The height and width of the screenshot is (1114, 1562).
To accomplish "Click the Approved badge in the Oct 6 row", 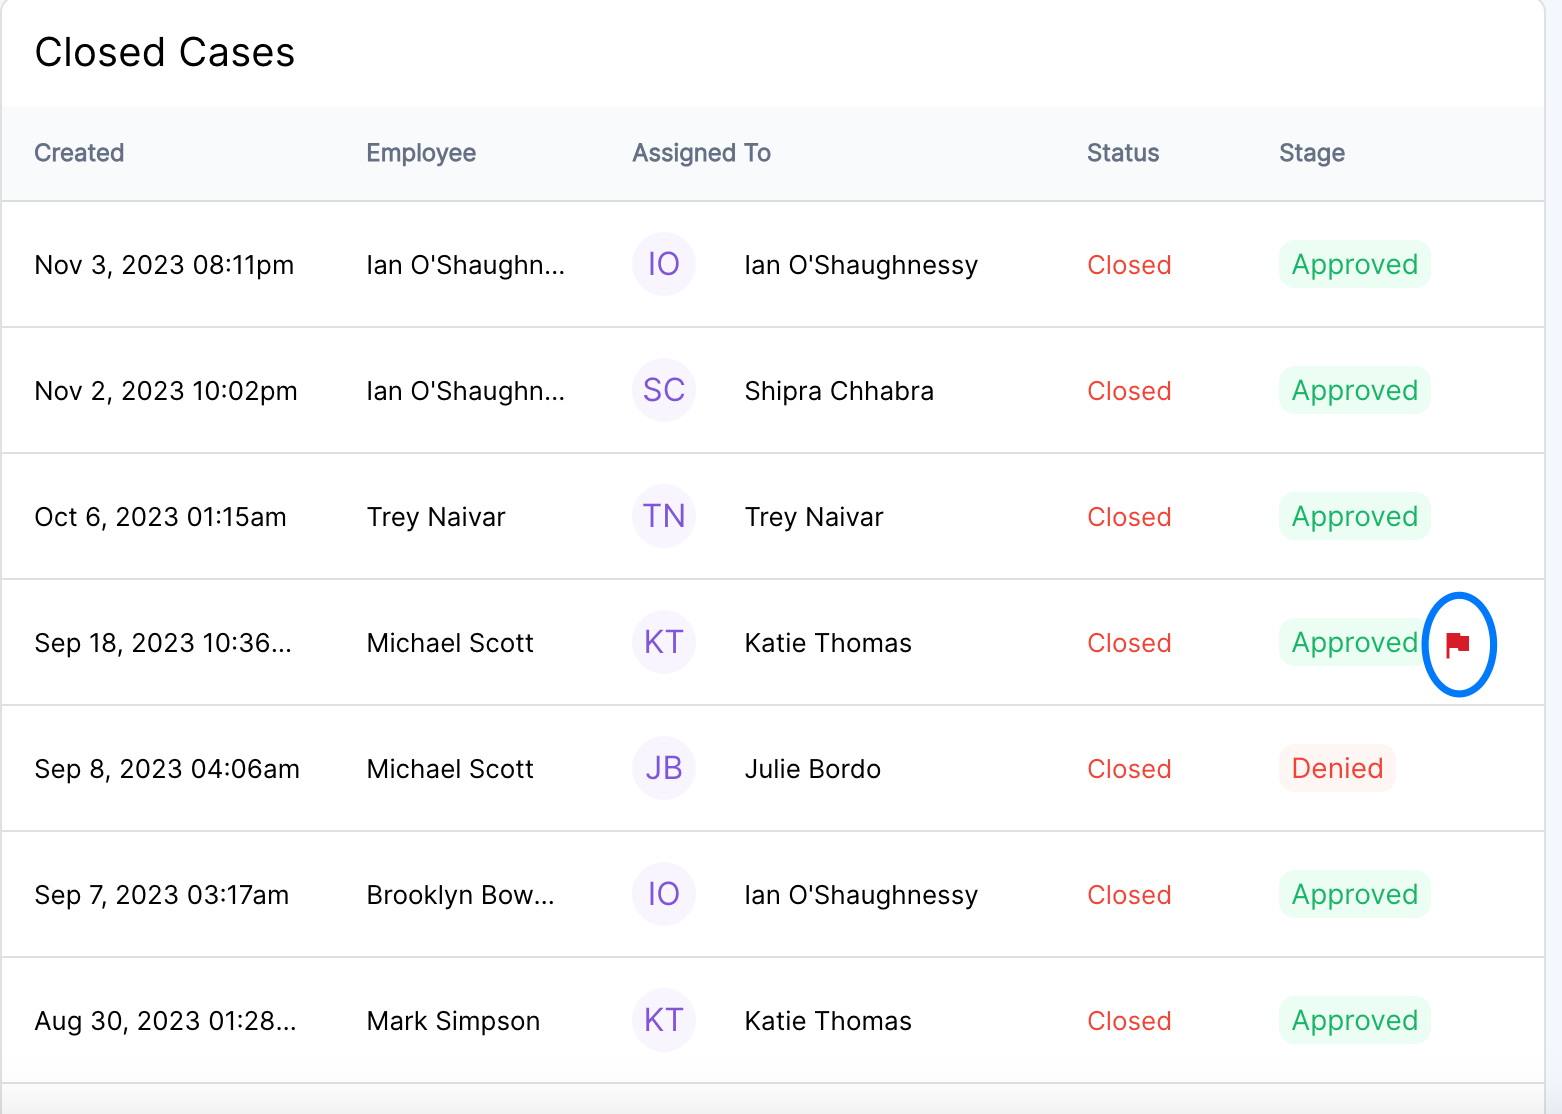I will pos(1355,516).
